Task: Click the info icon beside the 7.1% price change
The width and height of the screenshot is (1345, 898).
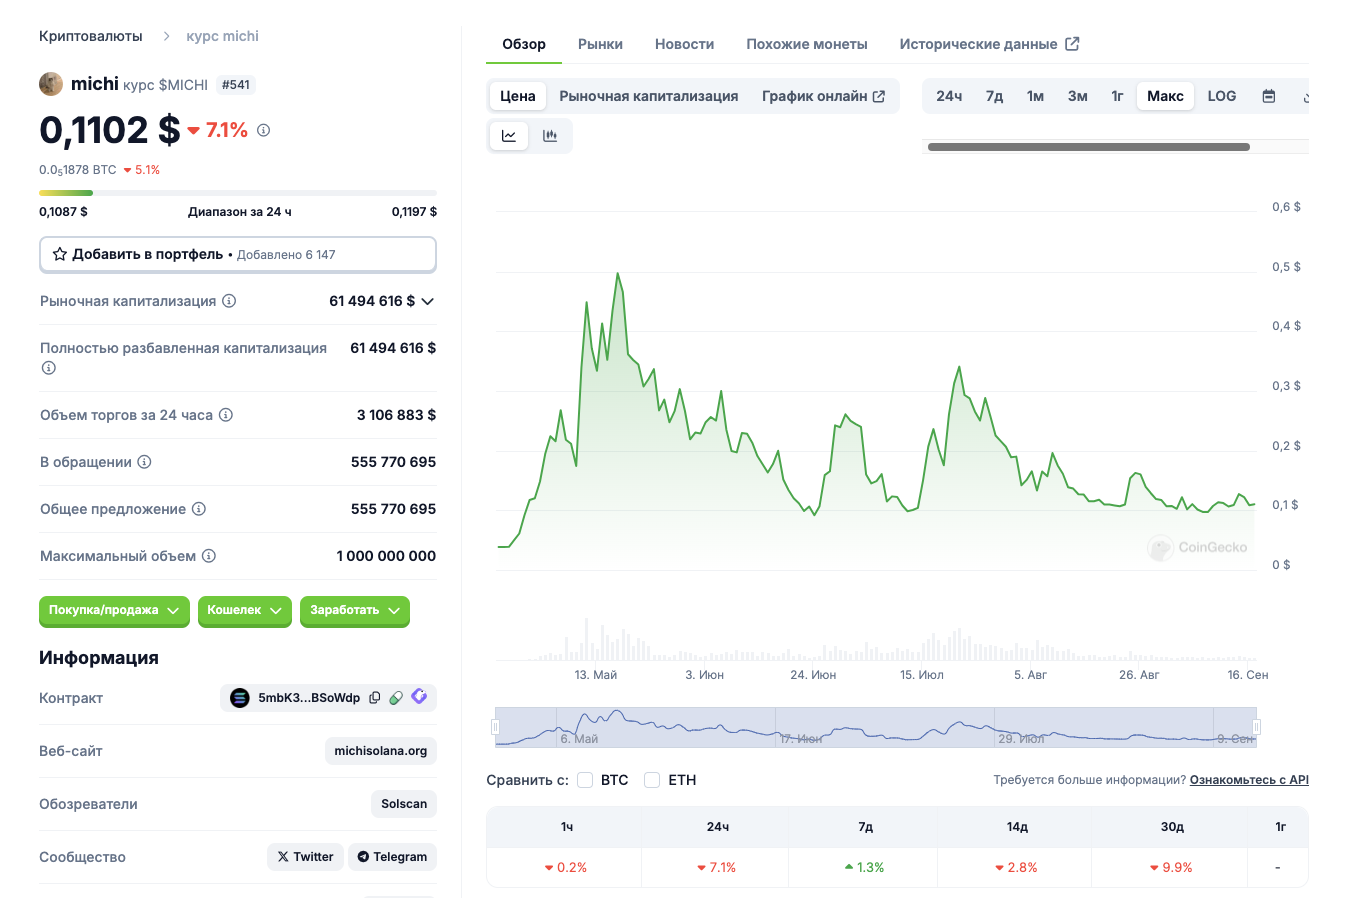Action: click(263, 130)
